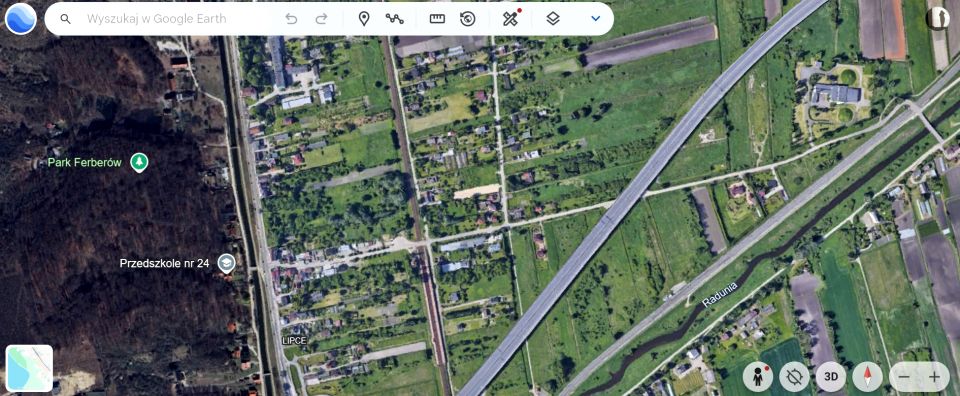Select the 'Park Ferberów' label
This screenshot has width=960, height=396.
(84, 163)
